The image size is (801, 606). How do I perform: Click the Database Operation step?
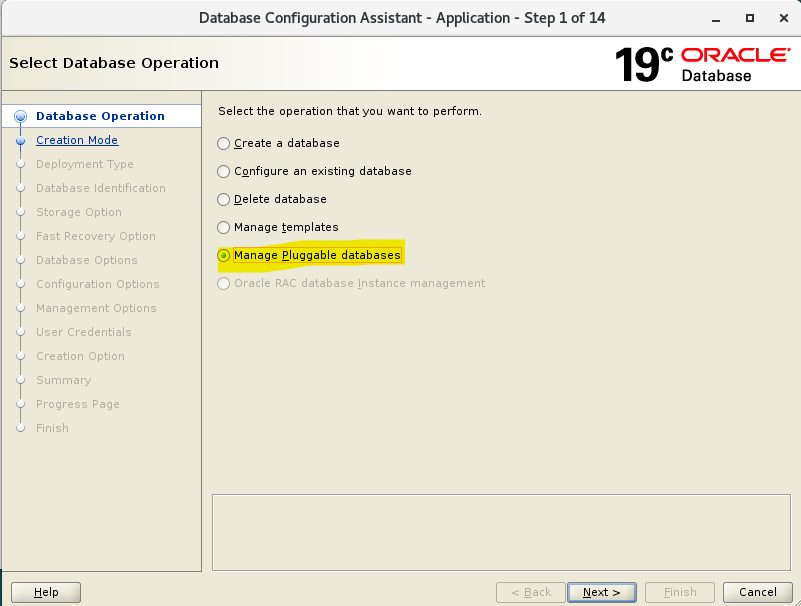101,116
